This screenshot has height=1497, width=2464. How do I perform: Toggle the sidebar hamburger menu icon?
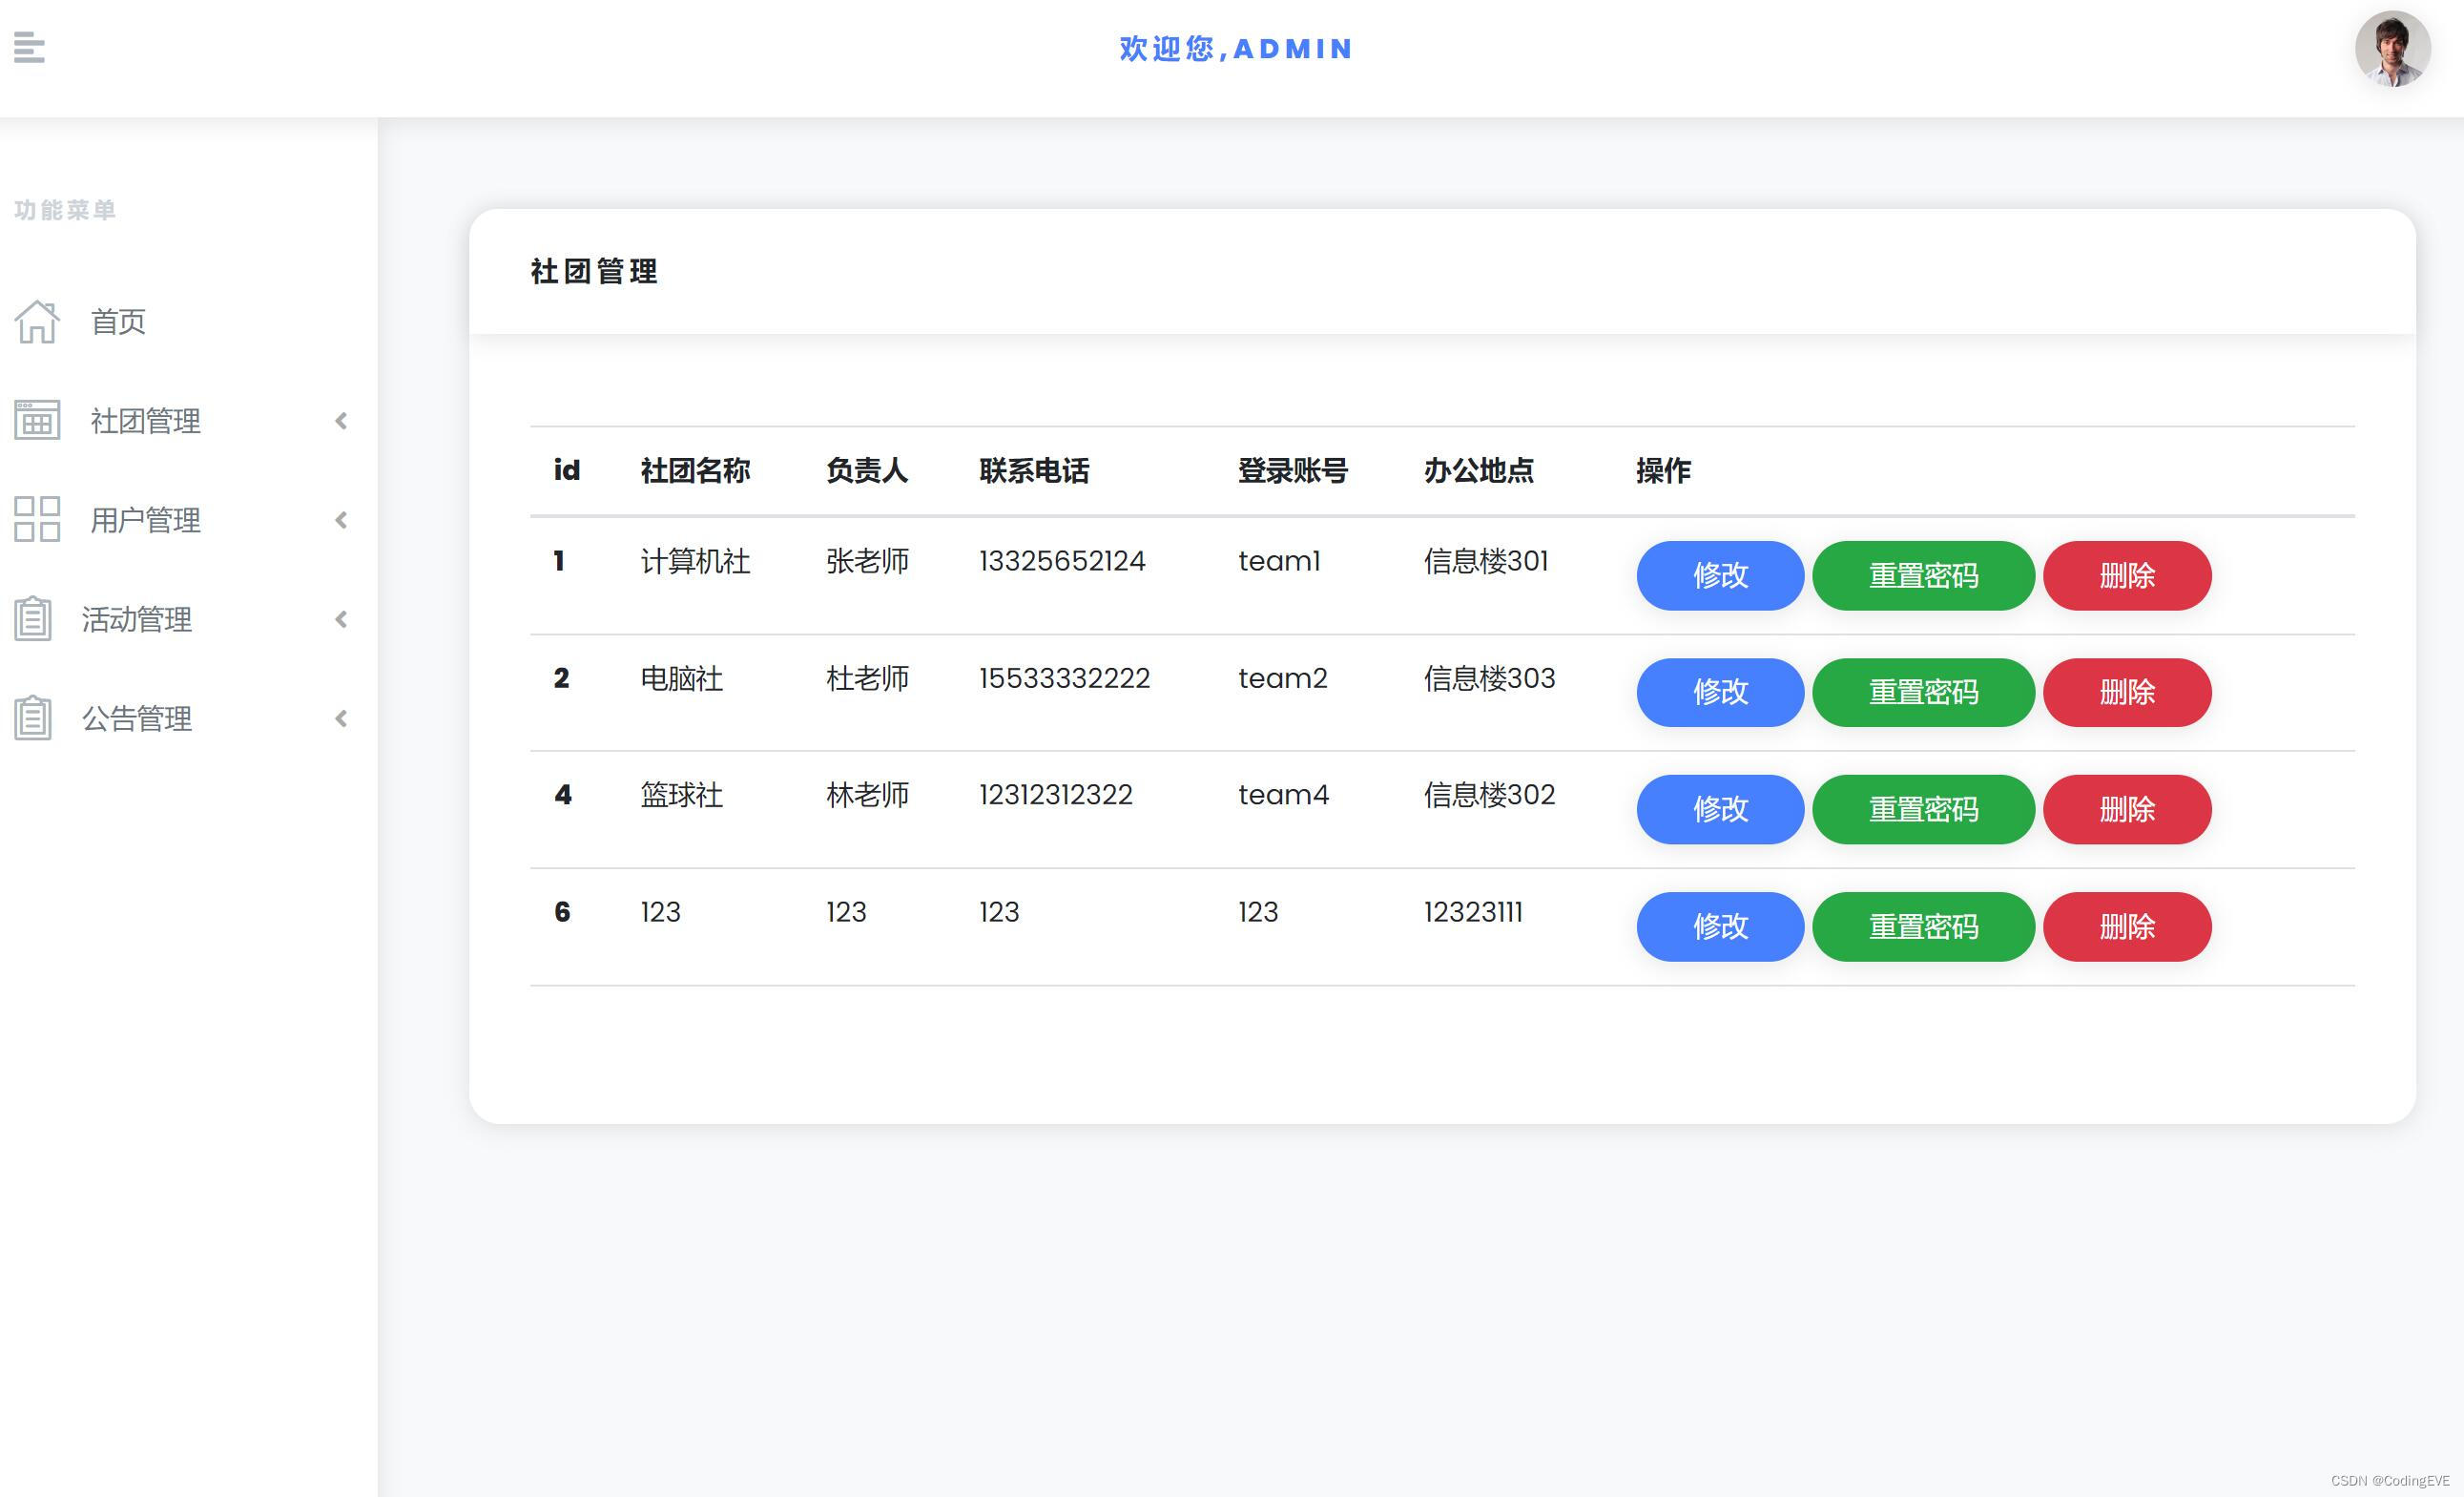pos(29,47)
